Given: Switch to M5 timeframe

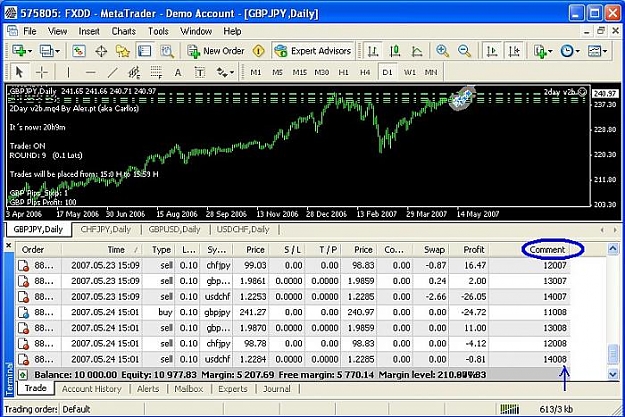Looking at the screenshot, I should (277, 73).
